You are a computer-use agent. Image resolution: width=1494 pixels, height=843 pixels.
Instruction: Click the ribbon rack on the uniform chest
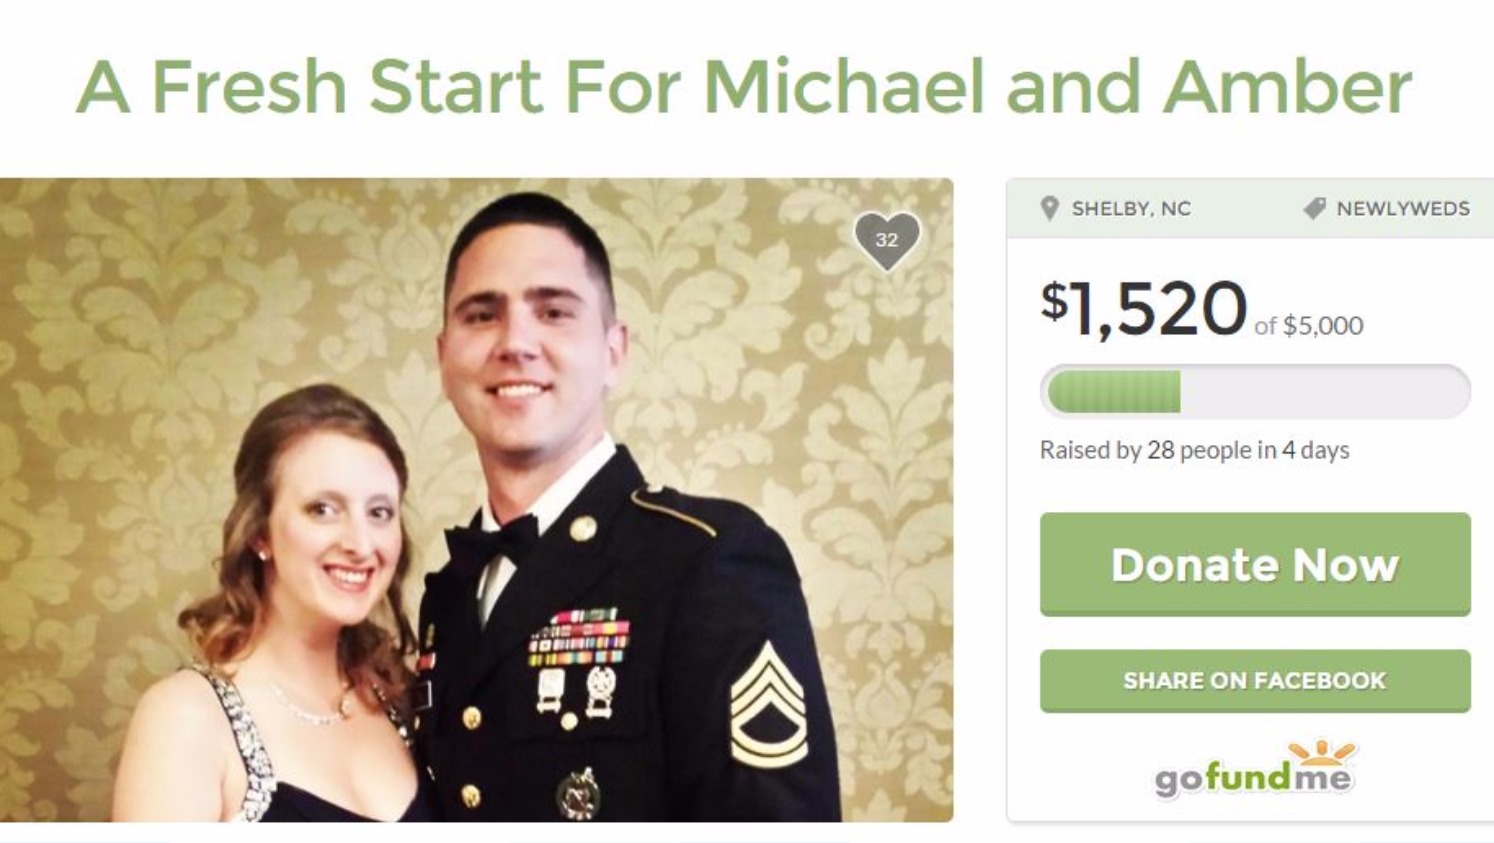[580, 638]
